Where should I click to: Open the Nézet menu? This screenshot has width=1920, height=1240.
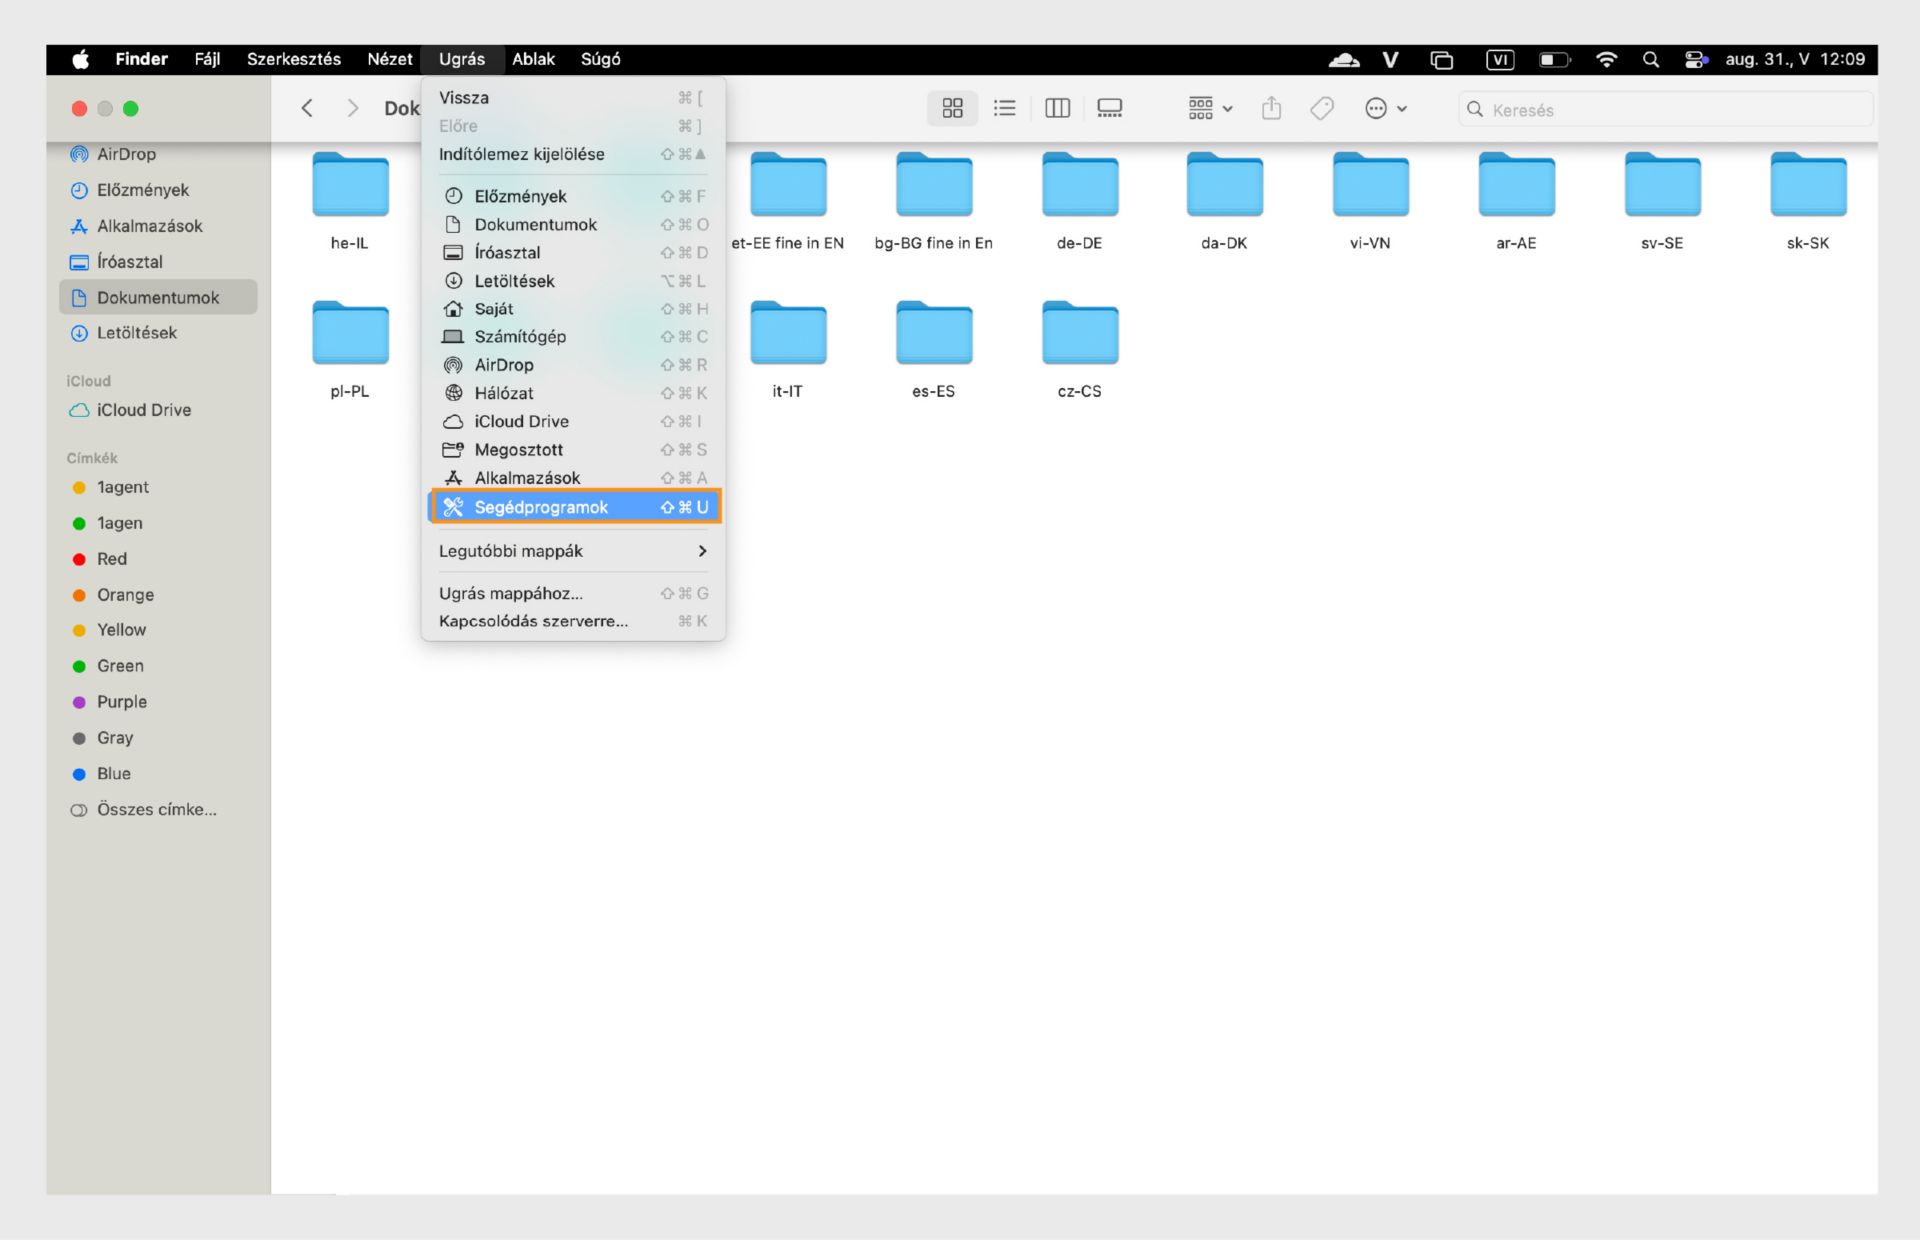tap(389, 59)
